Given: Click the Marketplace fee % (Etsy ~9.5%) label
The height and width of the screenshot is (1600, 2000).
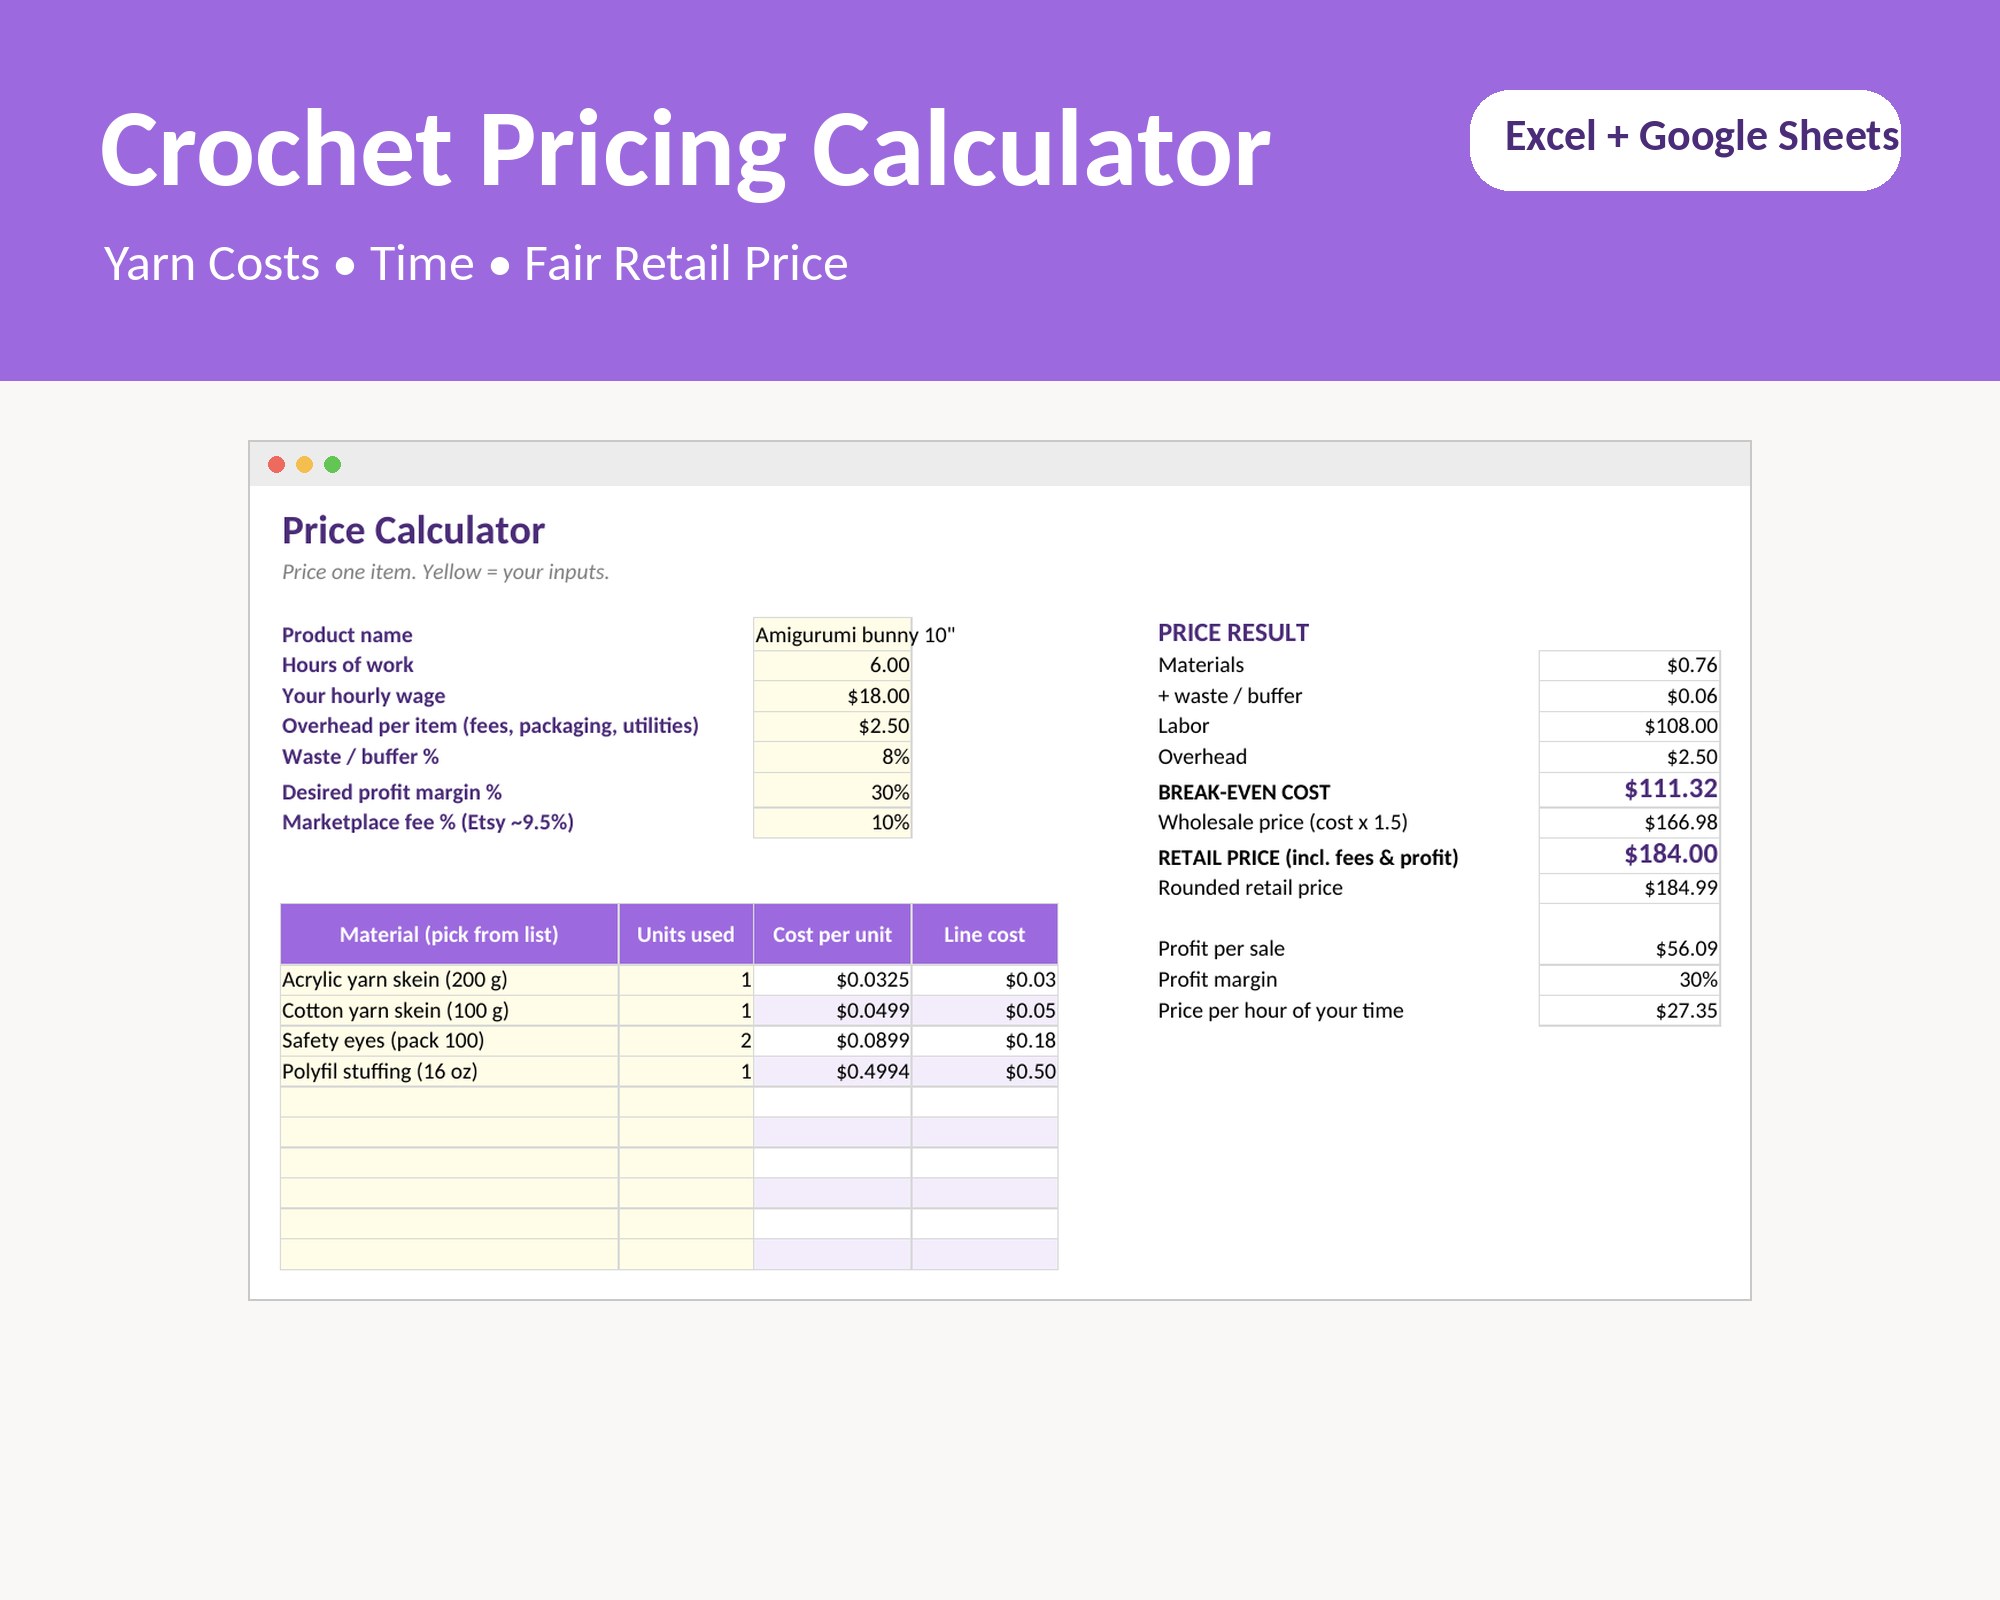Looking at the screenshot, I should [x=428, y=822].
